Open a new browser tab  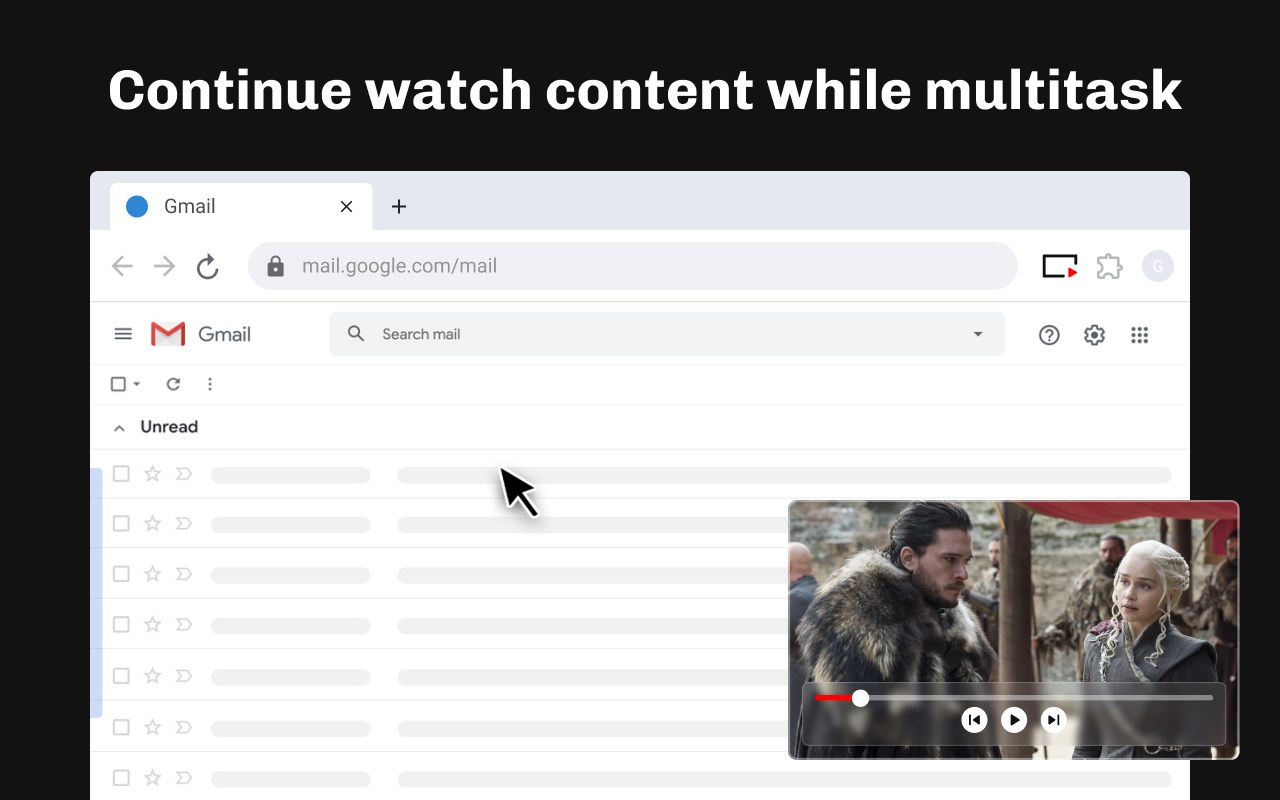click(x=399, y=206)
